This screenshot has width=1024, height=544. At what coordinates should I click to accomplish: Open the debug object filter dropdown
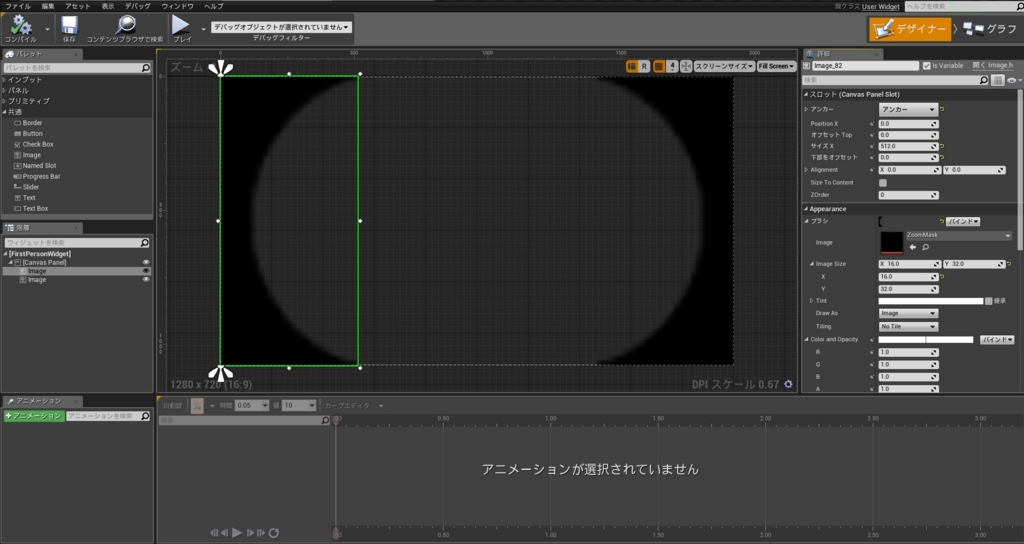(281, 27)
